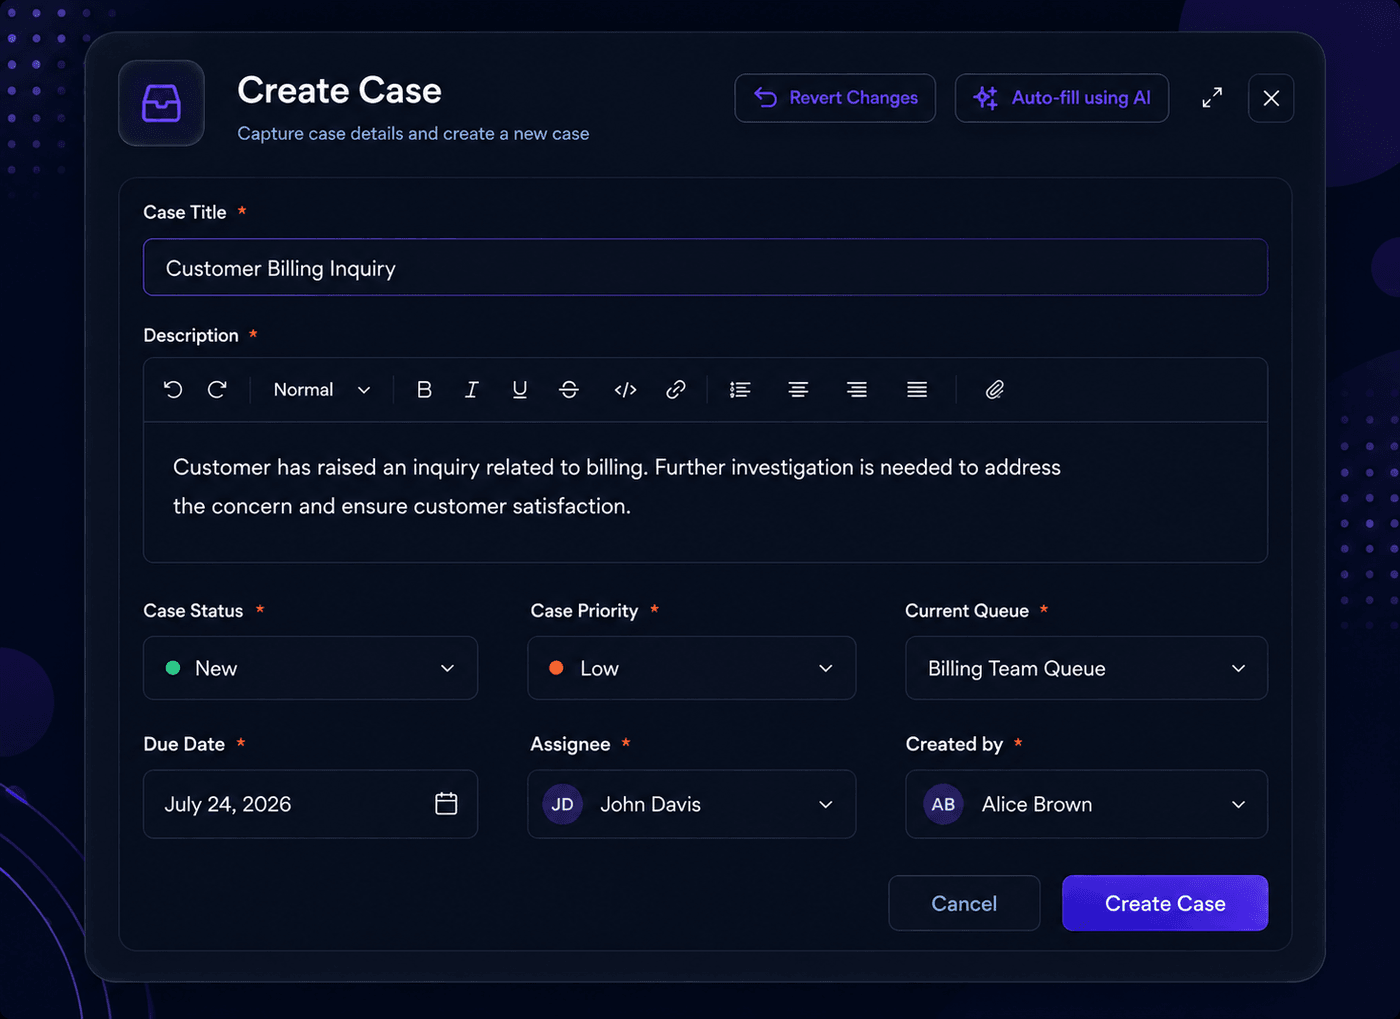Screen dimensions: 1400x1019
Task: Open the Current Queue dropdown
Action: [x=1087, y=668]
